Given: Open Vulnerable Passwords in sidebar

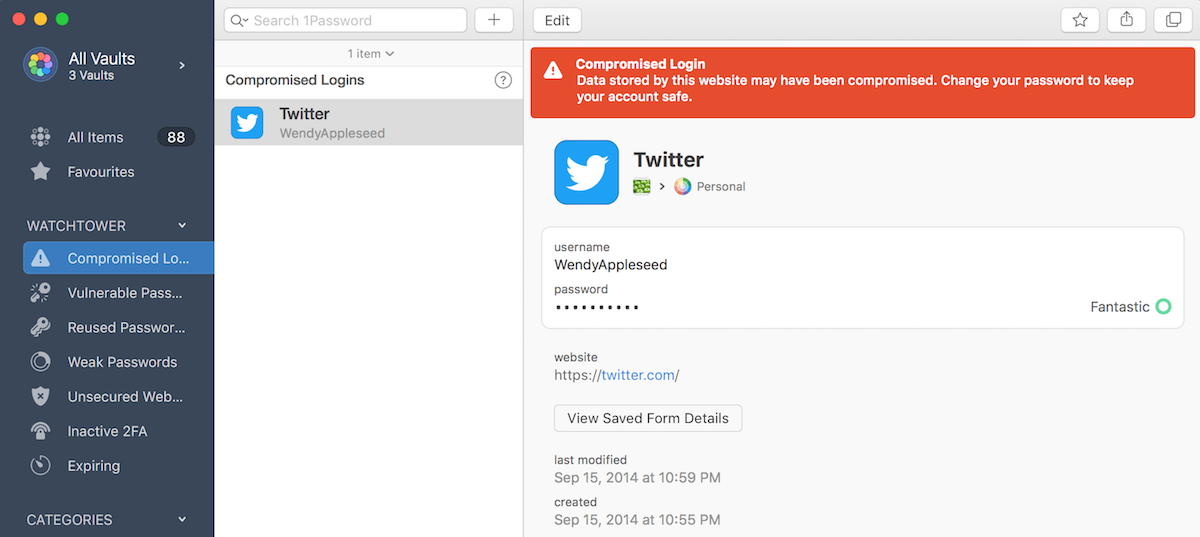Looking at the screenshot, I should coord(118,293).
